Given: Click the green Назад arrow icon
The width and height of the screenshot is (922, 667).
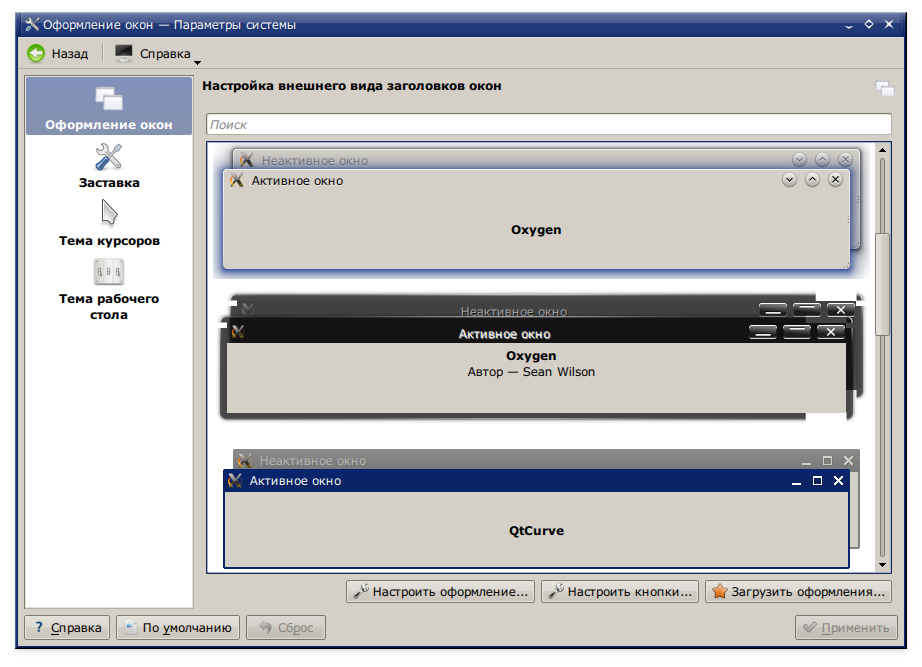Looking at the screenshot, I should coord(36,53).
